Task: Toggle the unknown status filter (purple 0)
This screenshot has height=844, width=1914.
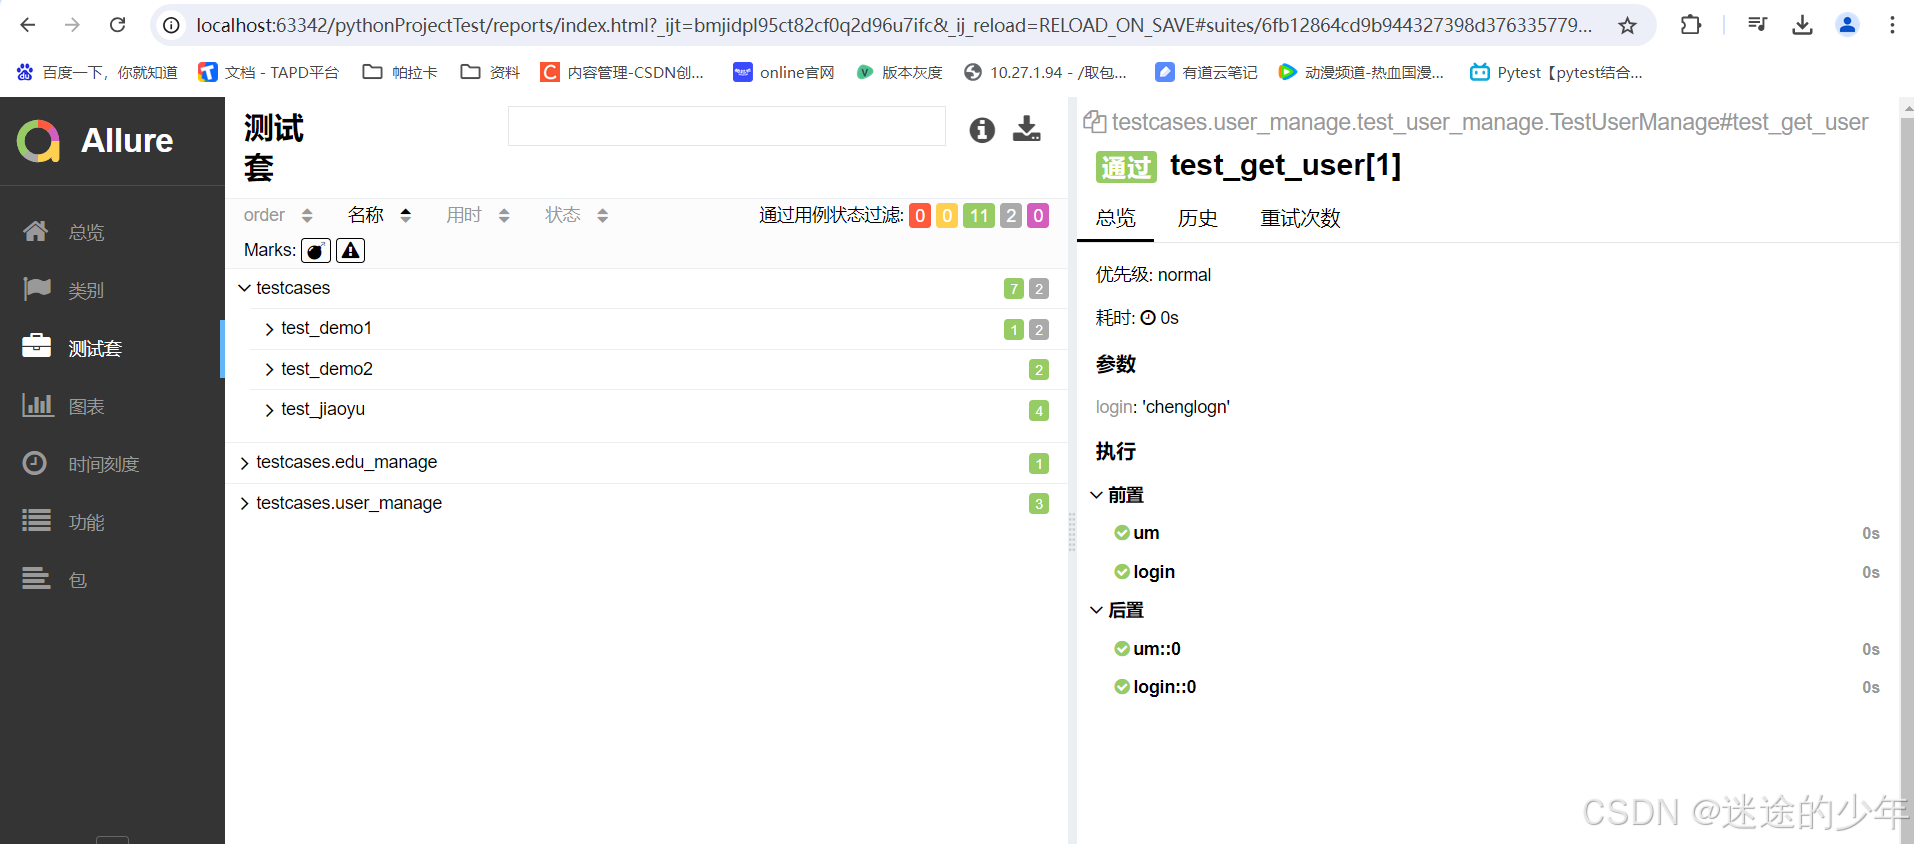Action: [1038, 215]
